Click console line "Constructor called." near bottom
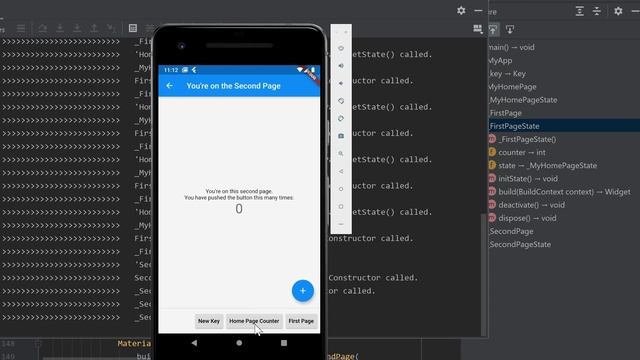This screenshot has height=360, width=640. click(373, 278)
